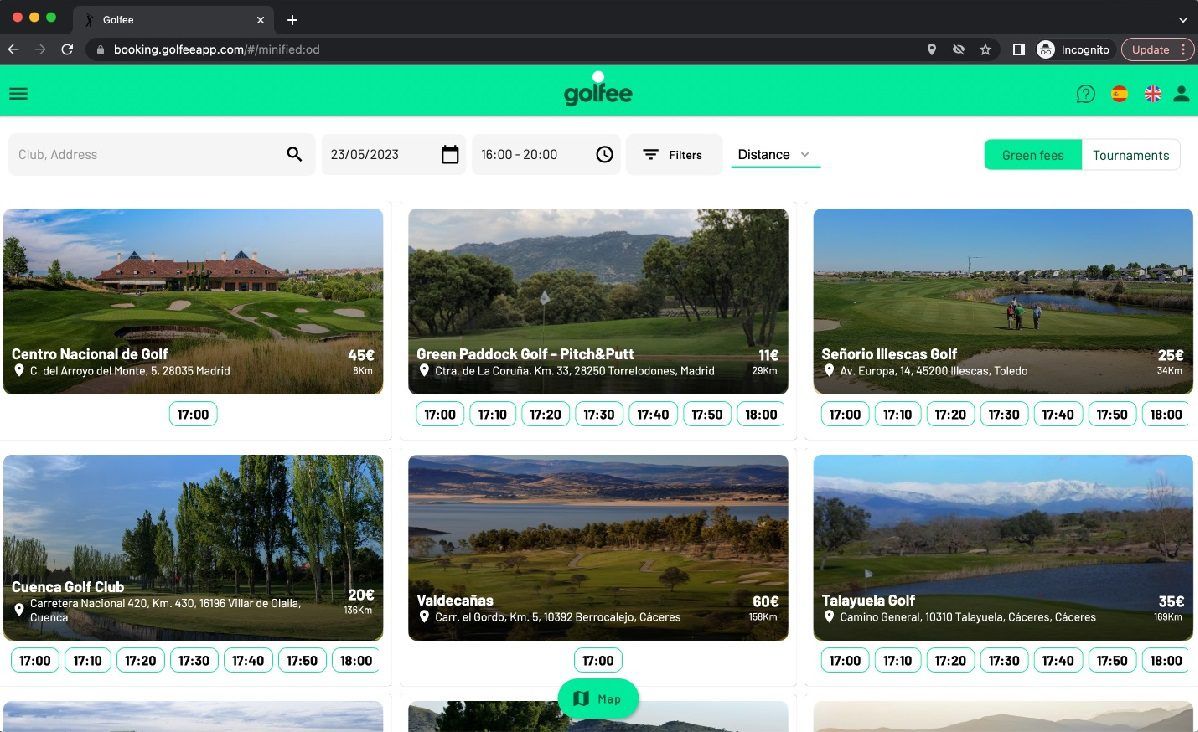Expand the browser tab search chevron

(x=1183, y=20)
